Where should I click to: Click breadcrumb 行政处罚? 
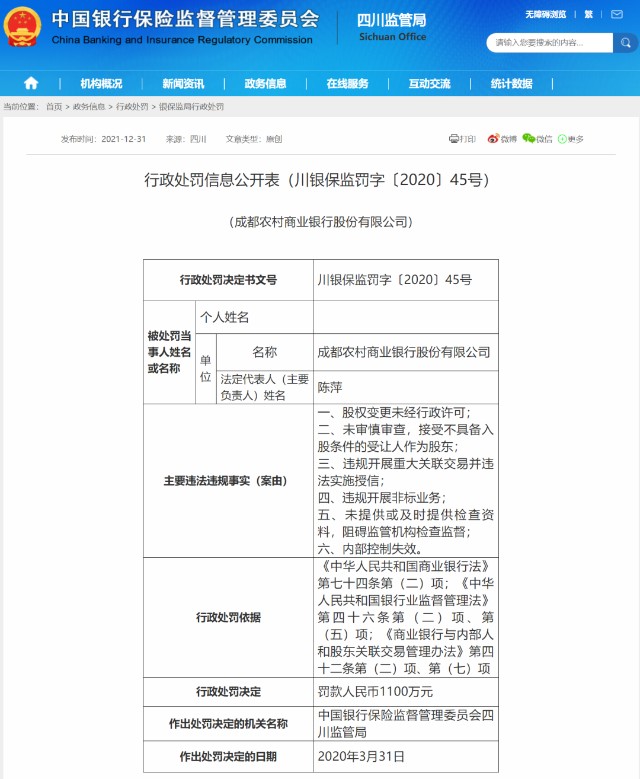coord(132,106)
